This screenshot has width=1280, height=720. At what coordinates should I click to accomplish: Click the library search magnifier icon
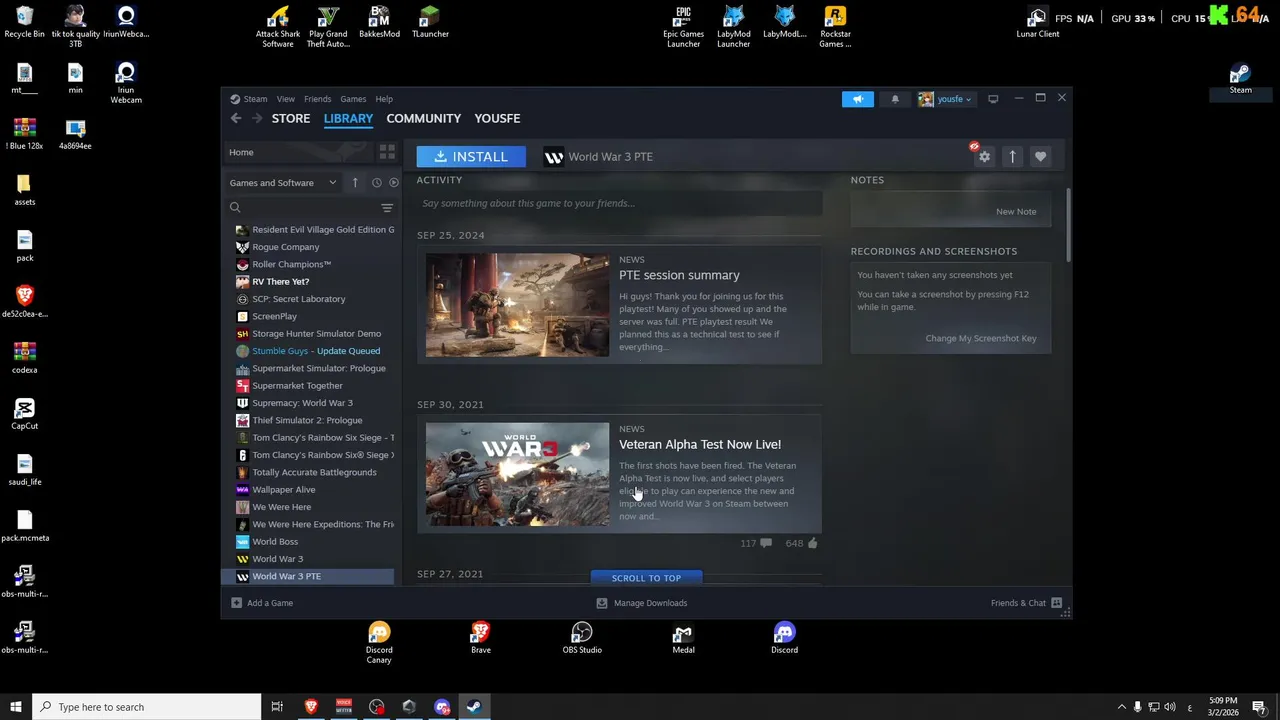(x=235, y=208)
